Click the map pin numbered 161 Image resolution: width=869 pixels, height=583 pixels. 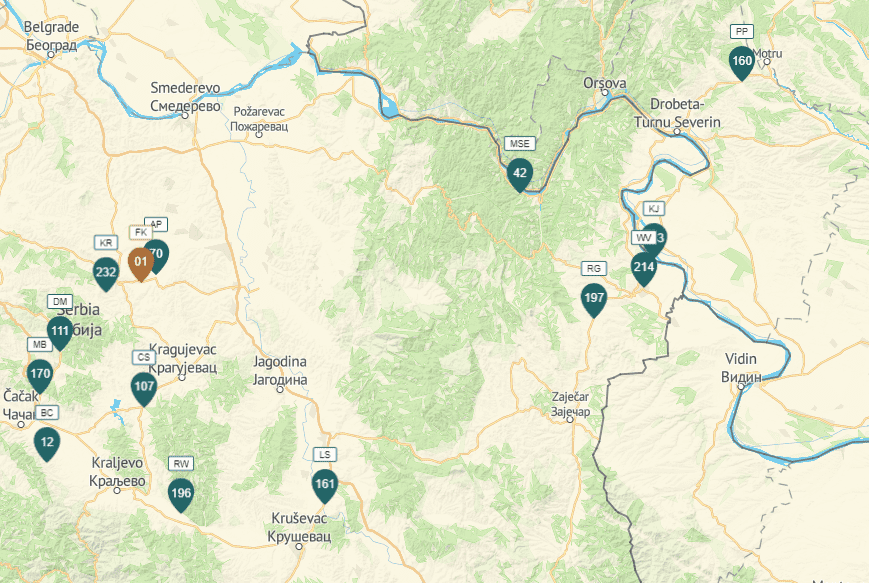(325, 486)
